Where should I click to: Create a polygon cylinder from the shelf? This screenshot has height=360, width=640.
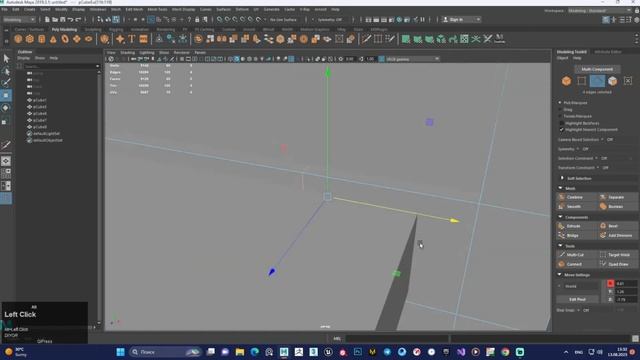click(x=42, y=39)
